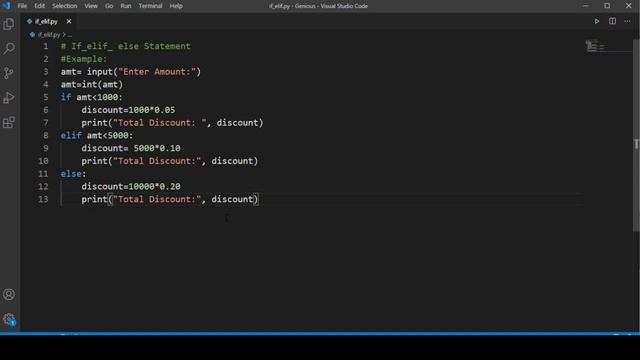Viewport: 640px width, 360px height.
Task: Click the 'elif amt<5000:' statement
Action: pos(97,136)
